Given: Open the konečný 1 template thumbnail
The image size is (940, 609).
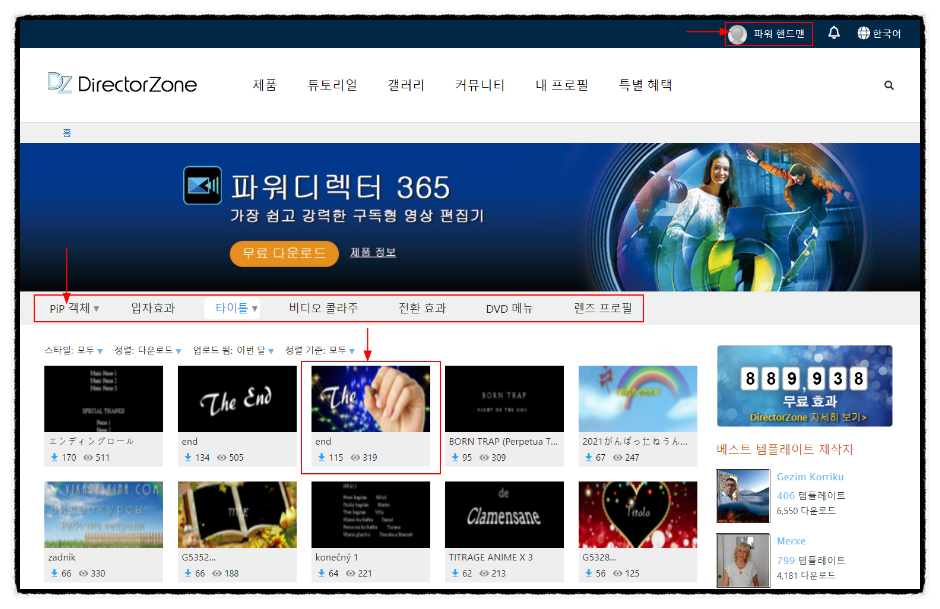Looking at the screenshot, I should point(370,514).
